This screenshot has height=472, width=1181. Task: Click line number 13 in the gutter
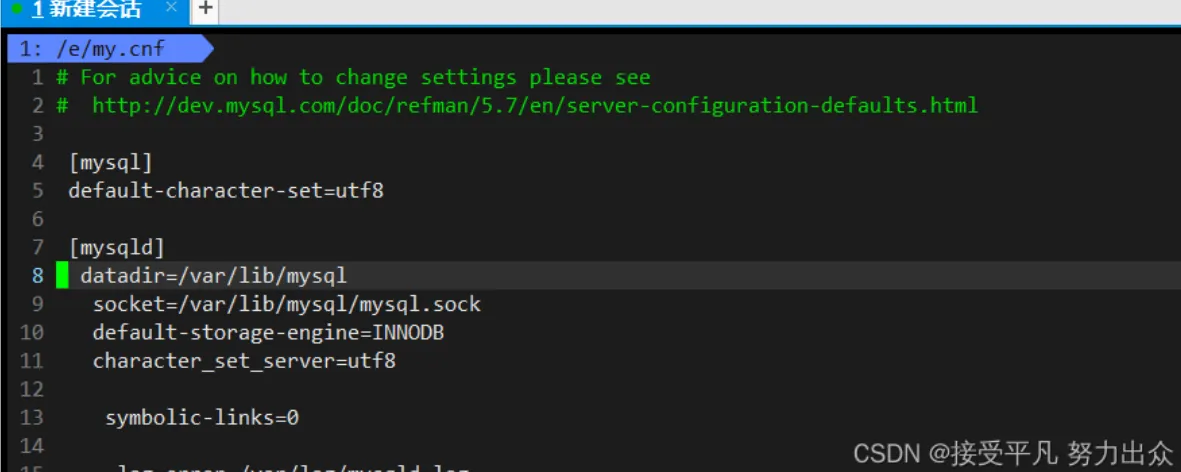pos(31,418)
